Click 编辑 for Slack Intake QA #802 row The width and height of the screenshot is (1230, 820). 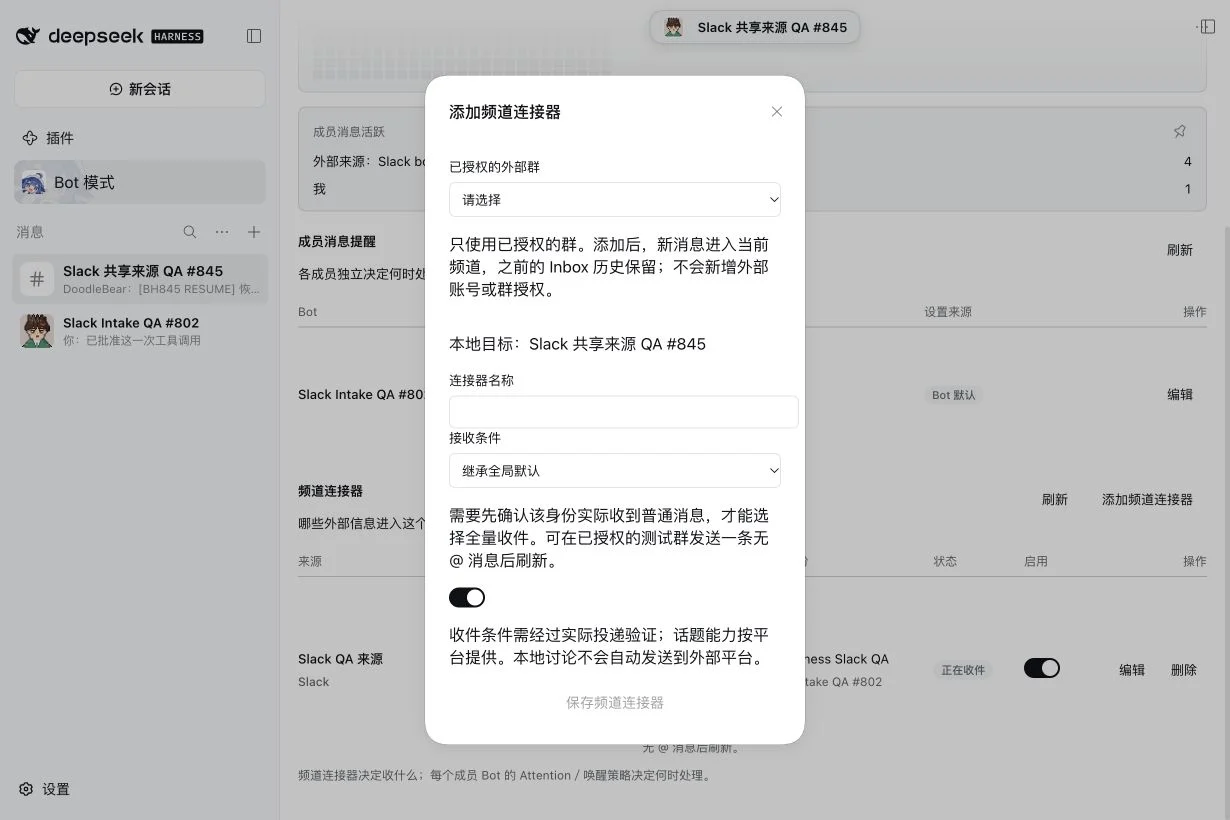click(1180, 395)
